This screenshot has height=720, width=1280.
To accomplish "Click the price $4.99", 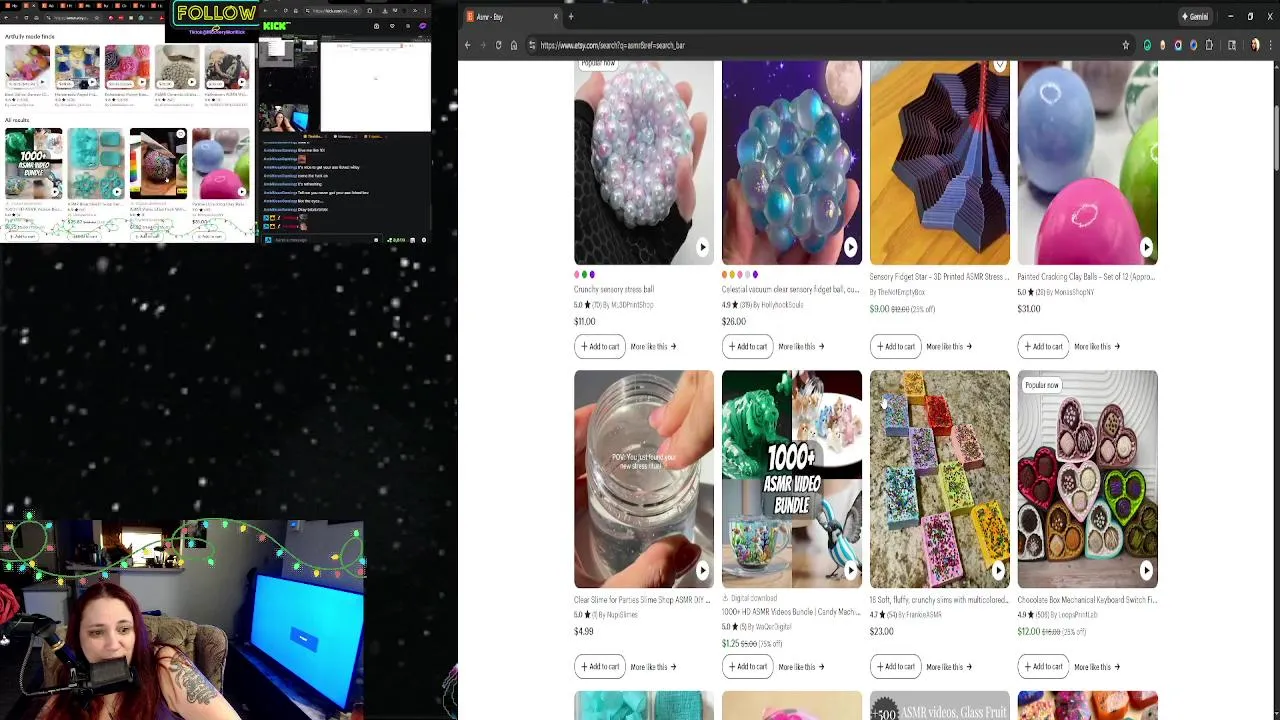I will [x=584, y=632].
